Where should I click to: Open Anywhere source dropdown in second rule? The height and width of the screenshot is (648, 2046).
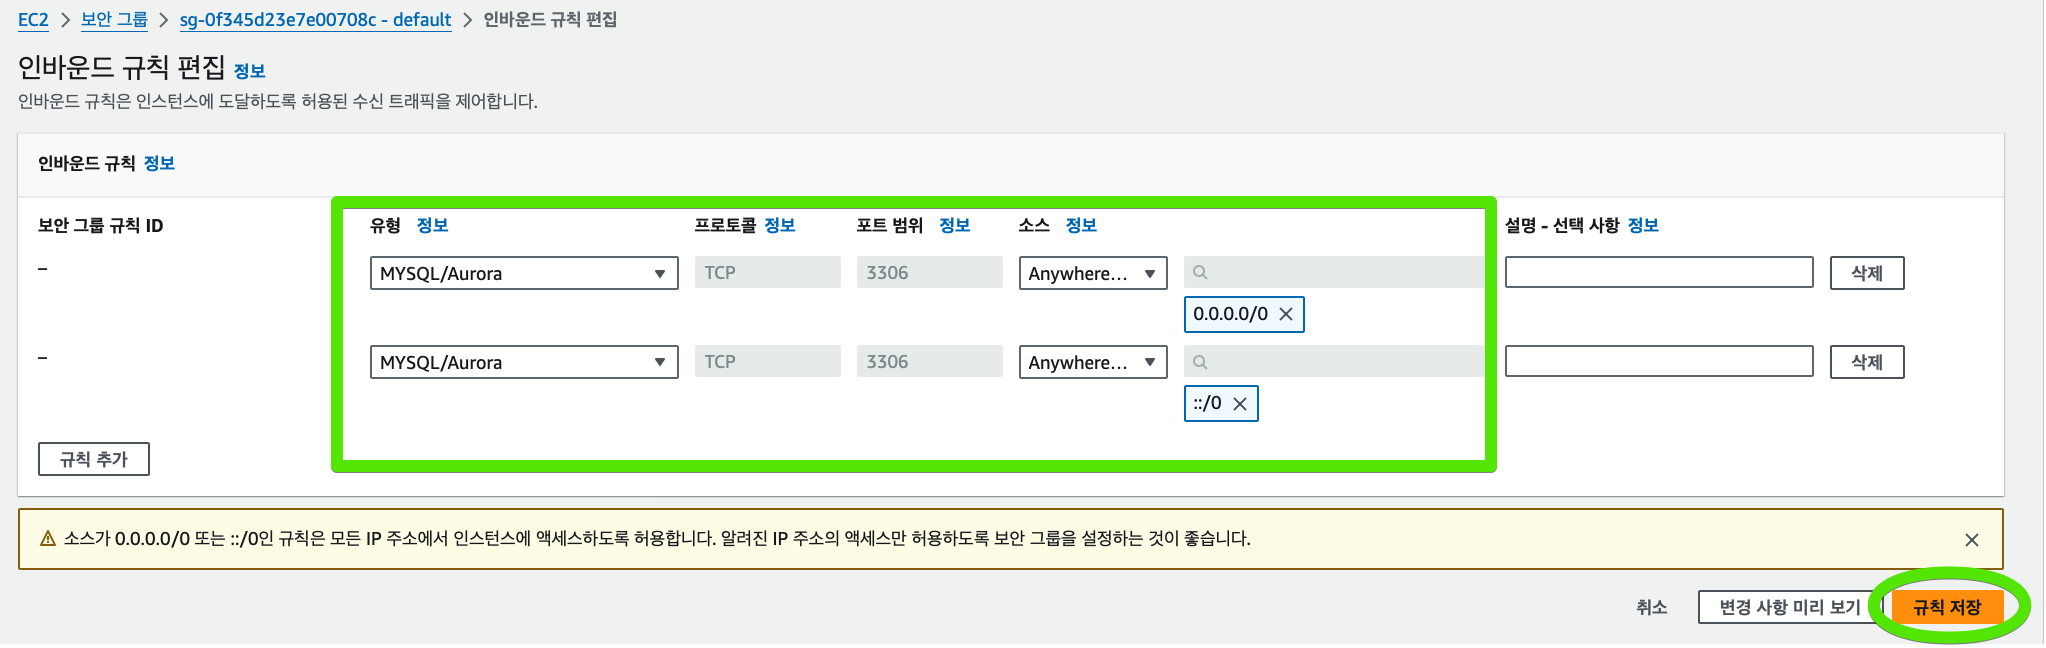coord(1093,362)
